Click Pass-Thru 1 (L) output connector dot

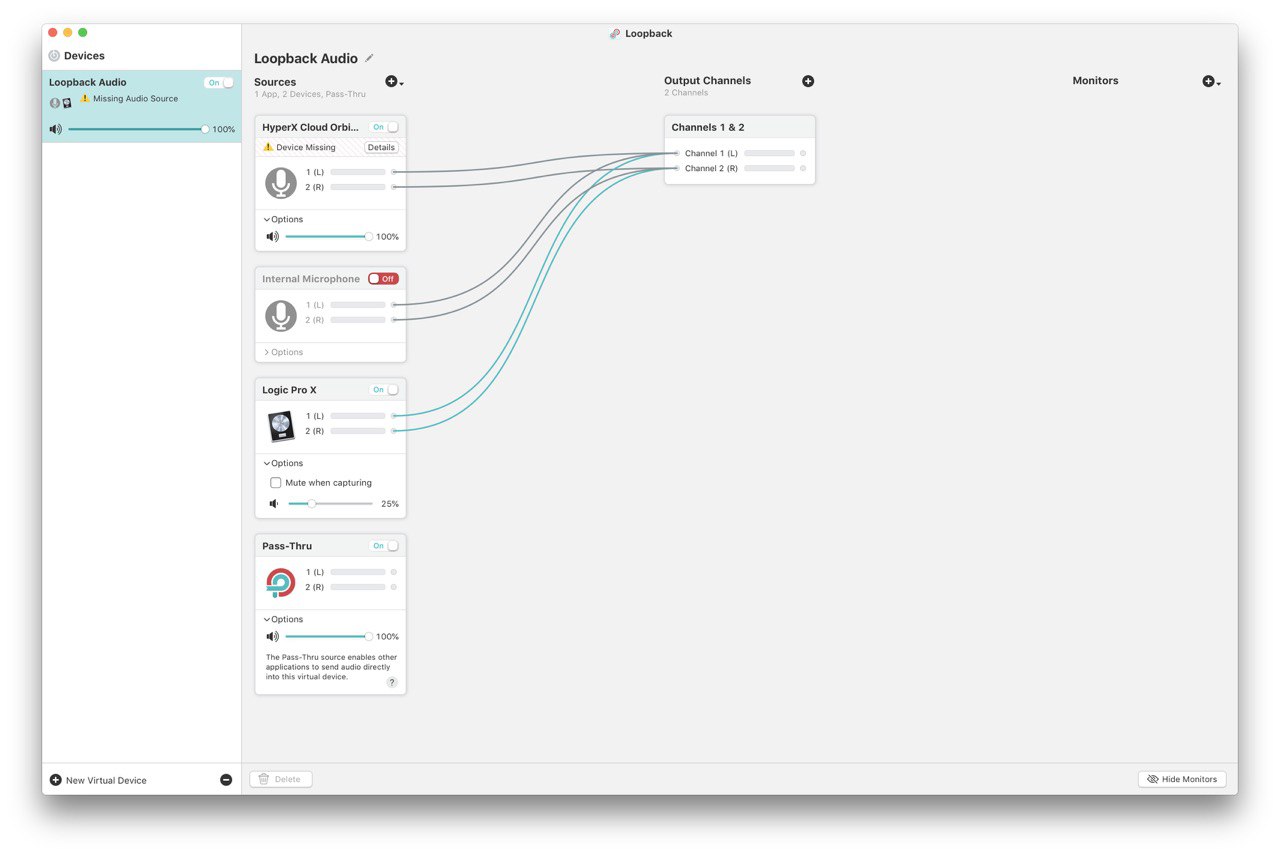point(394,572)
